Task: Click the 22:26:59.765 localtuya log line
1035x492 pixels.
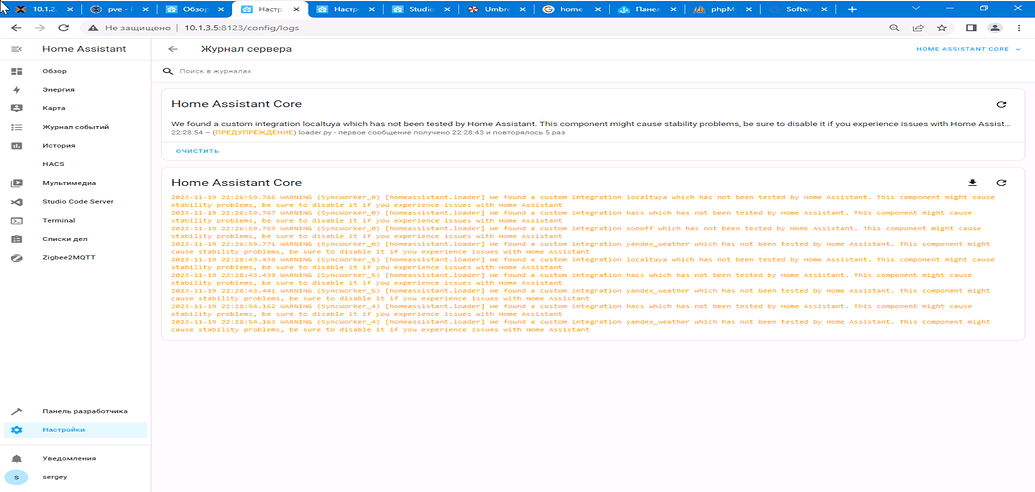Action: click(583, 200)
